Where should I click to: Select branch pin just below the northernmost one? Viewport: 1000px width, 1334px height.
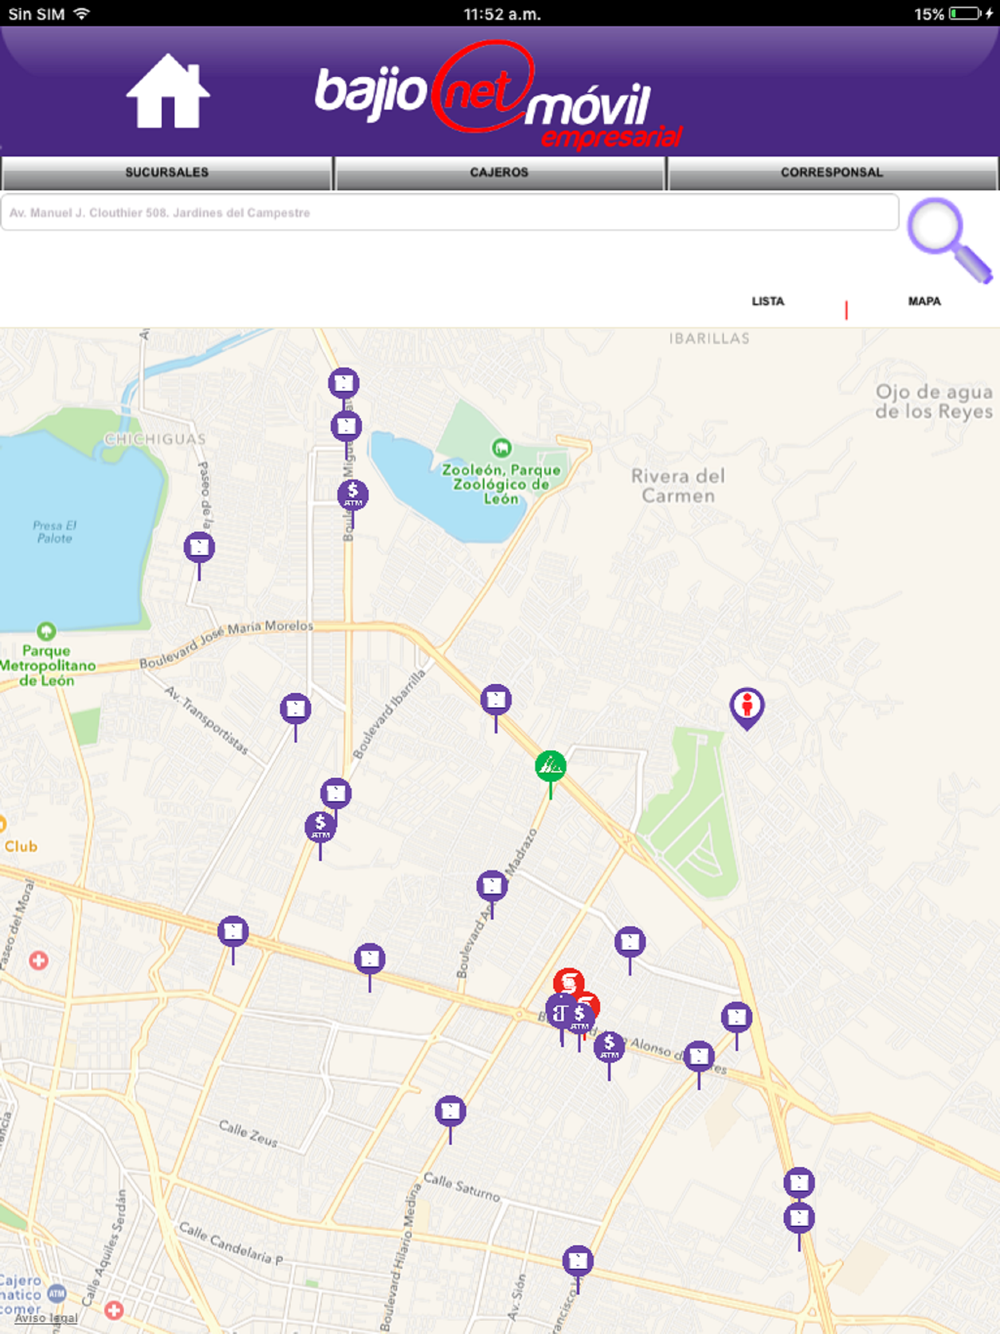[346, 427]
